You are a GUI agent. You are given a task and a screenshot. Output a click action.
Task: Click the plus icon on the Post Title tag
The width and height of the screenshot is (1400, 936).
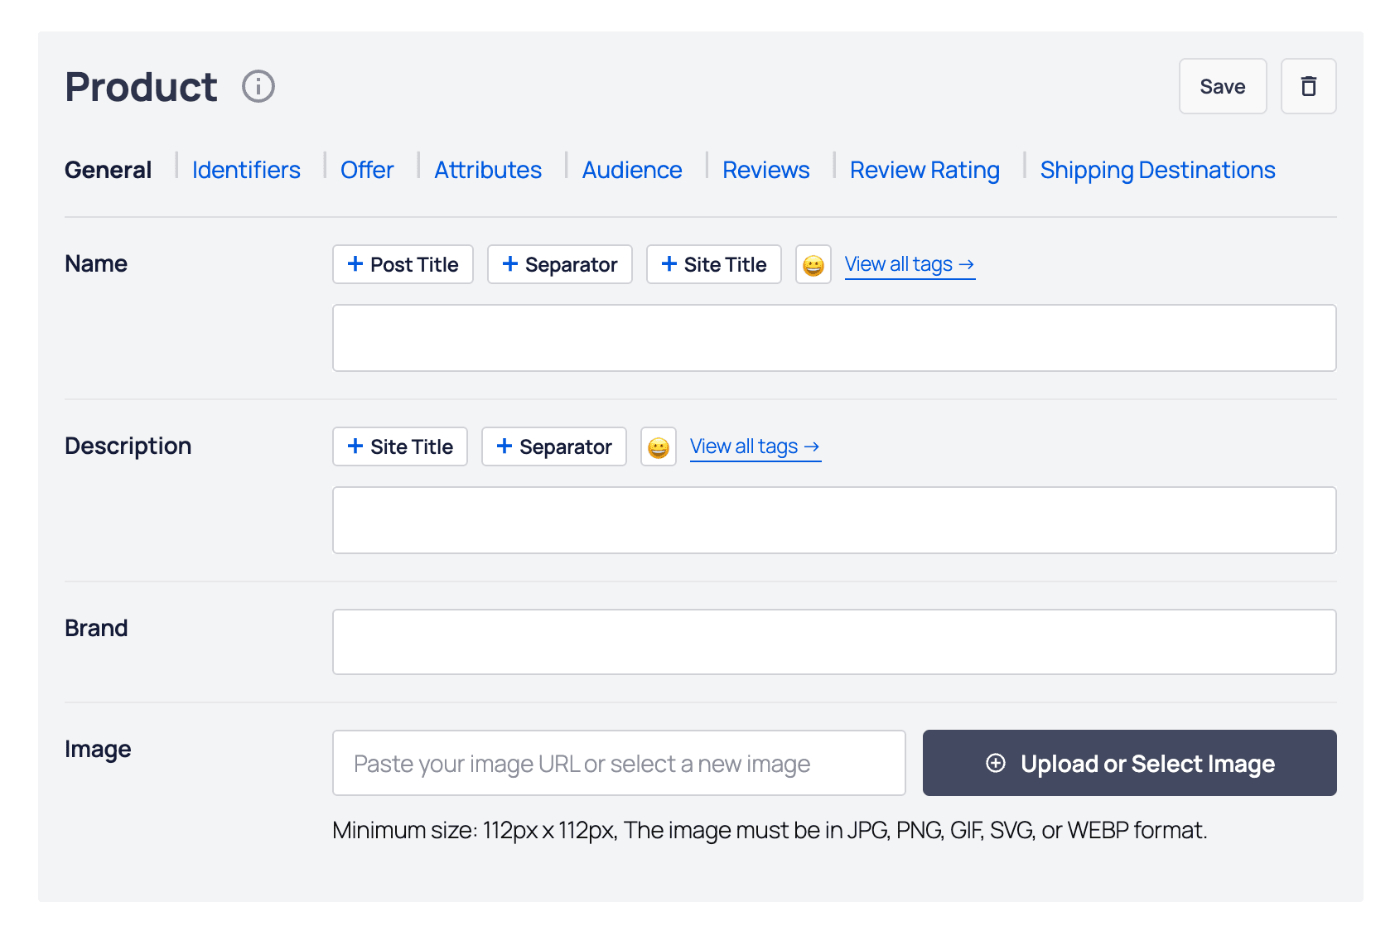354,264
